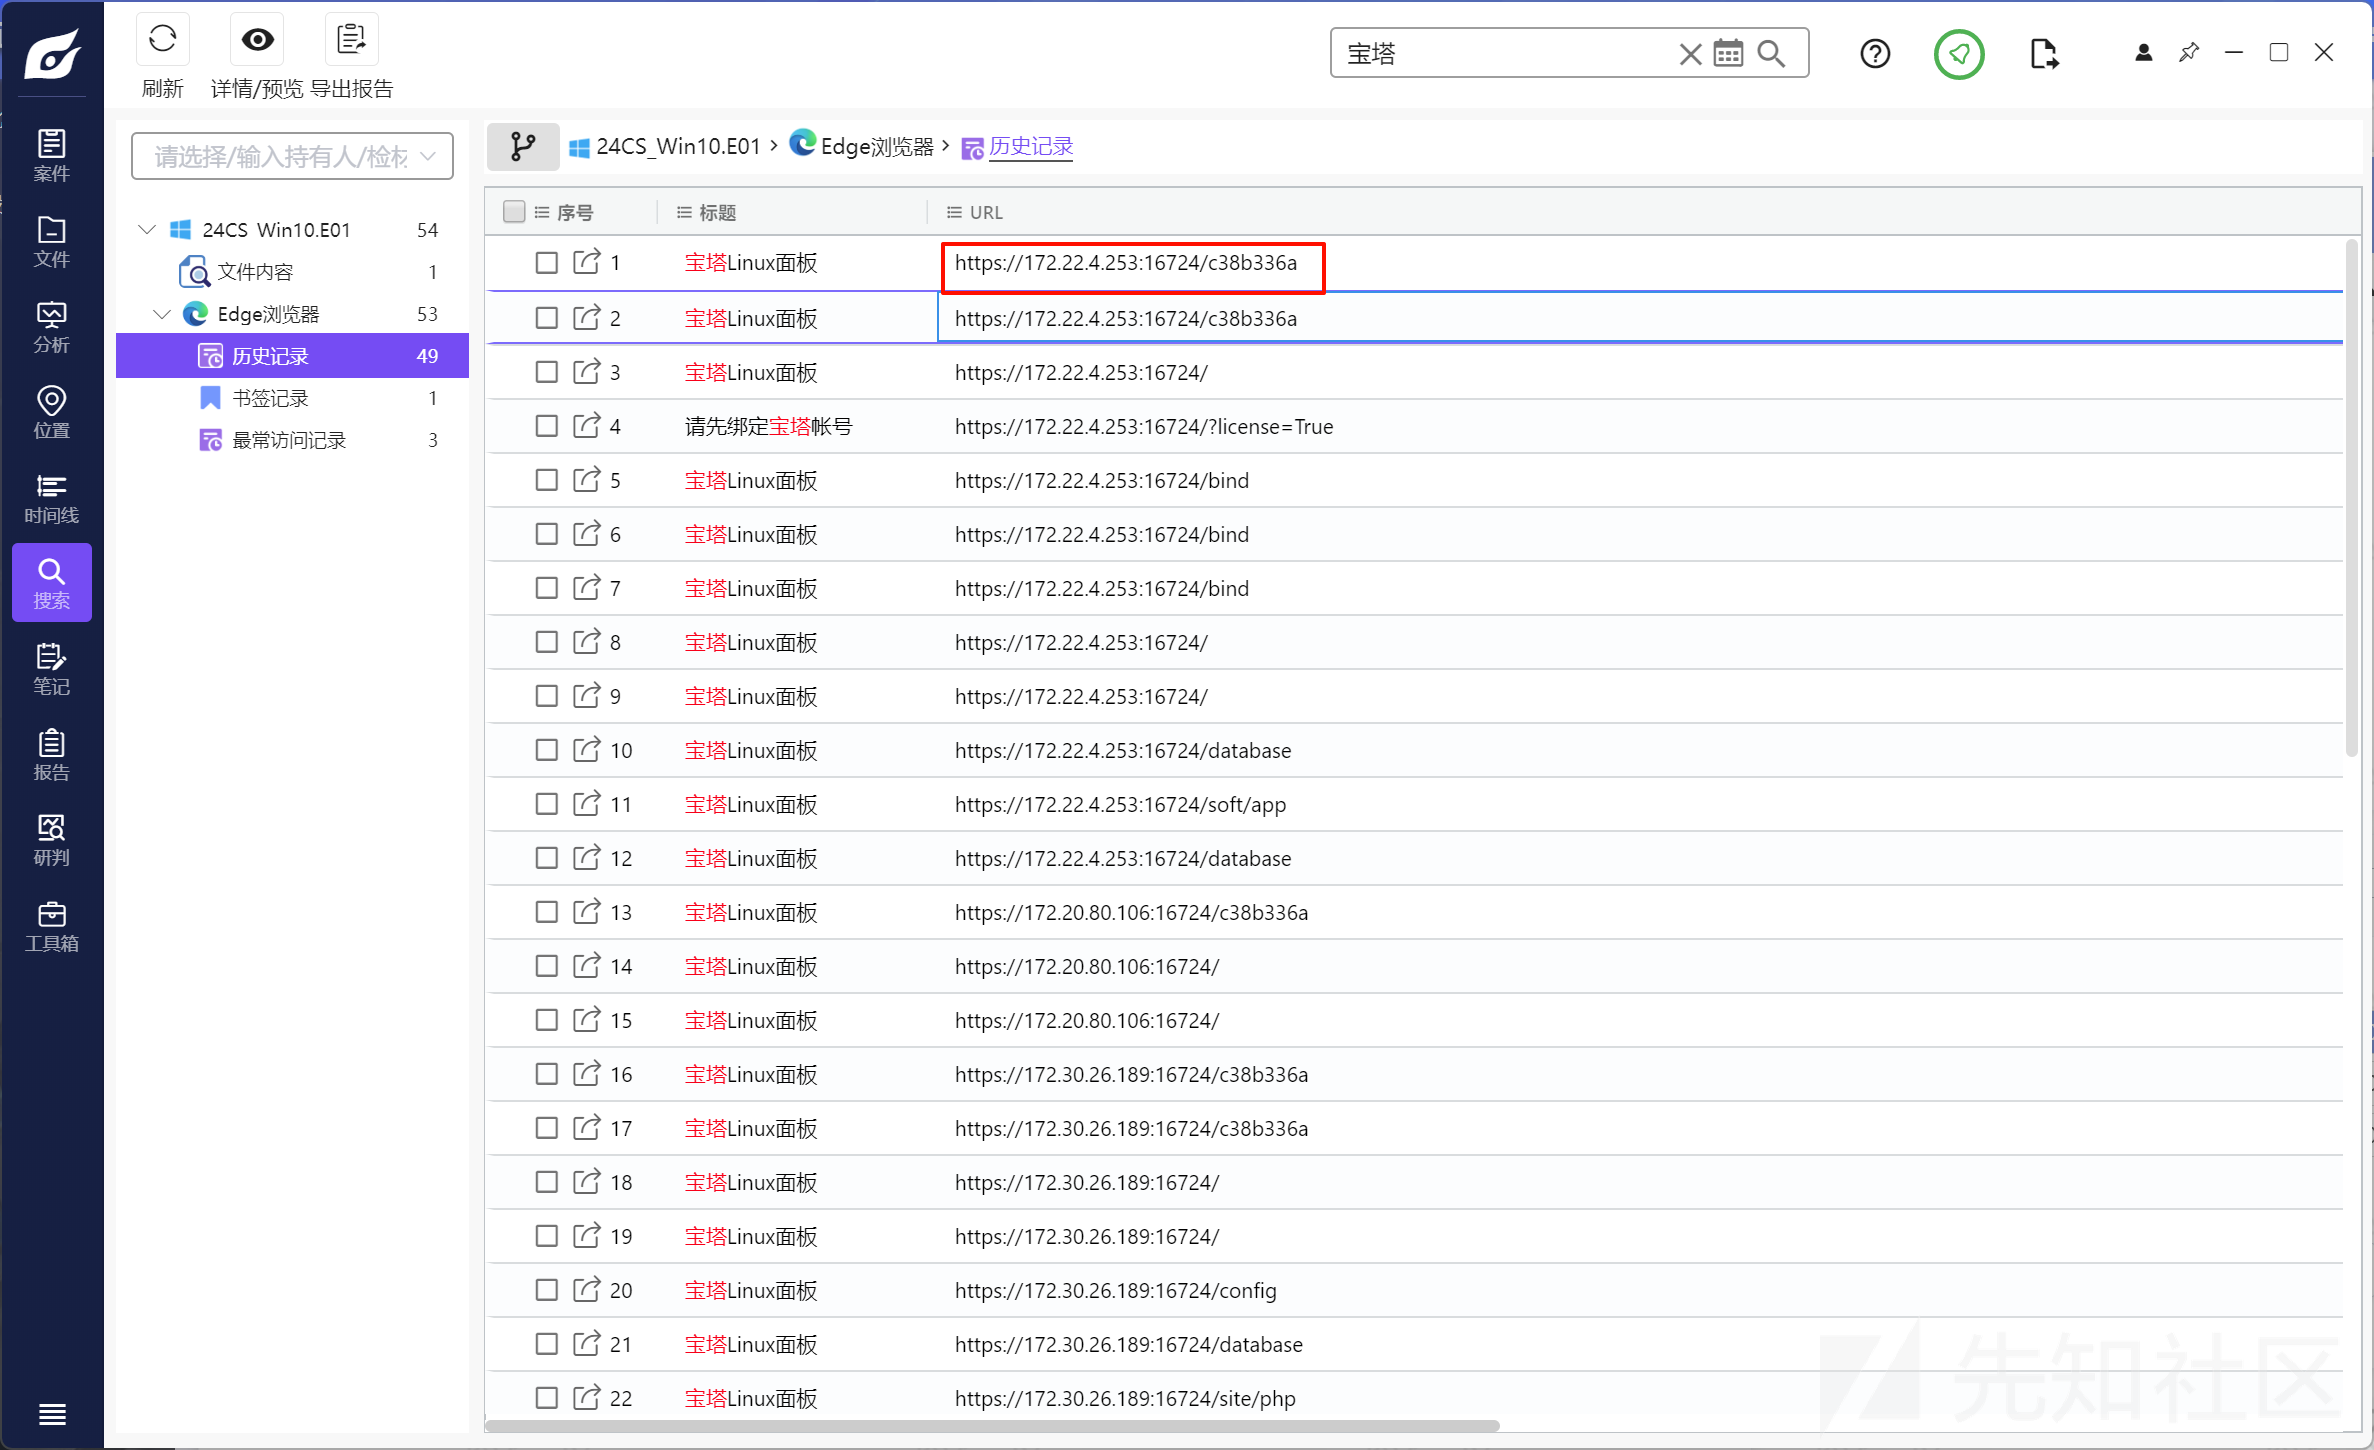Click the open/jump icon in row 10
Screen dimensions: 2374x1450
[x=586, y=750]
